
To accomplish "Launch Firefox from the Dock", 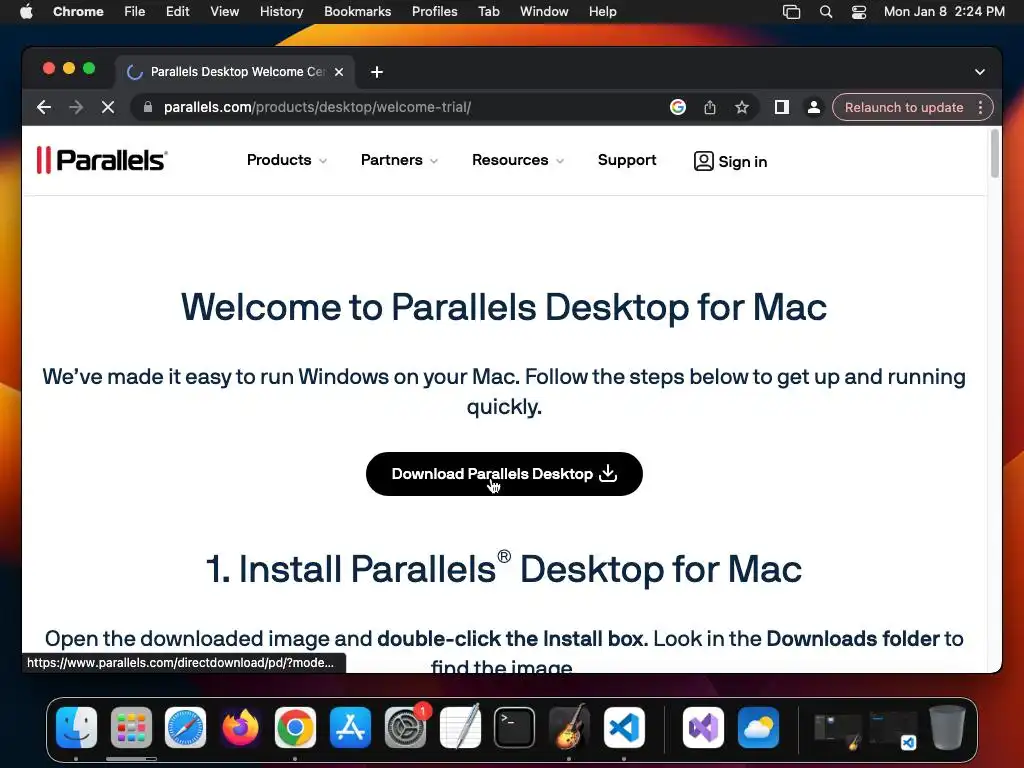I will (240, 728).
